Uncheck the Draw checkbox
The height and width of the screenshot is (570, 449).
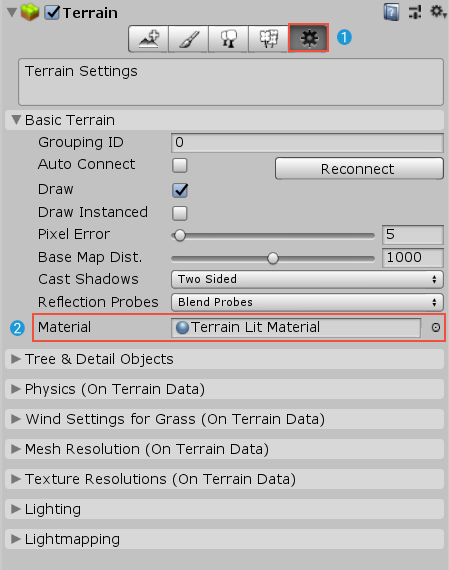point(180,190)
